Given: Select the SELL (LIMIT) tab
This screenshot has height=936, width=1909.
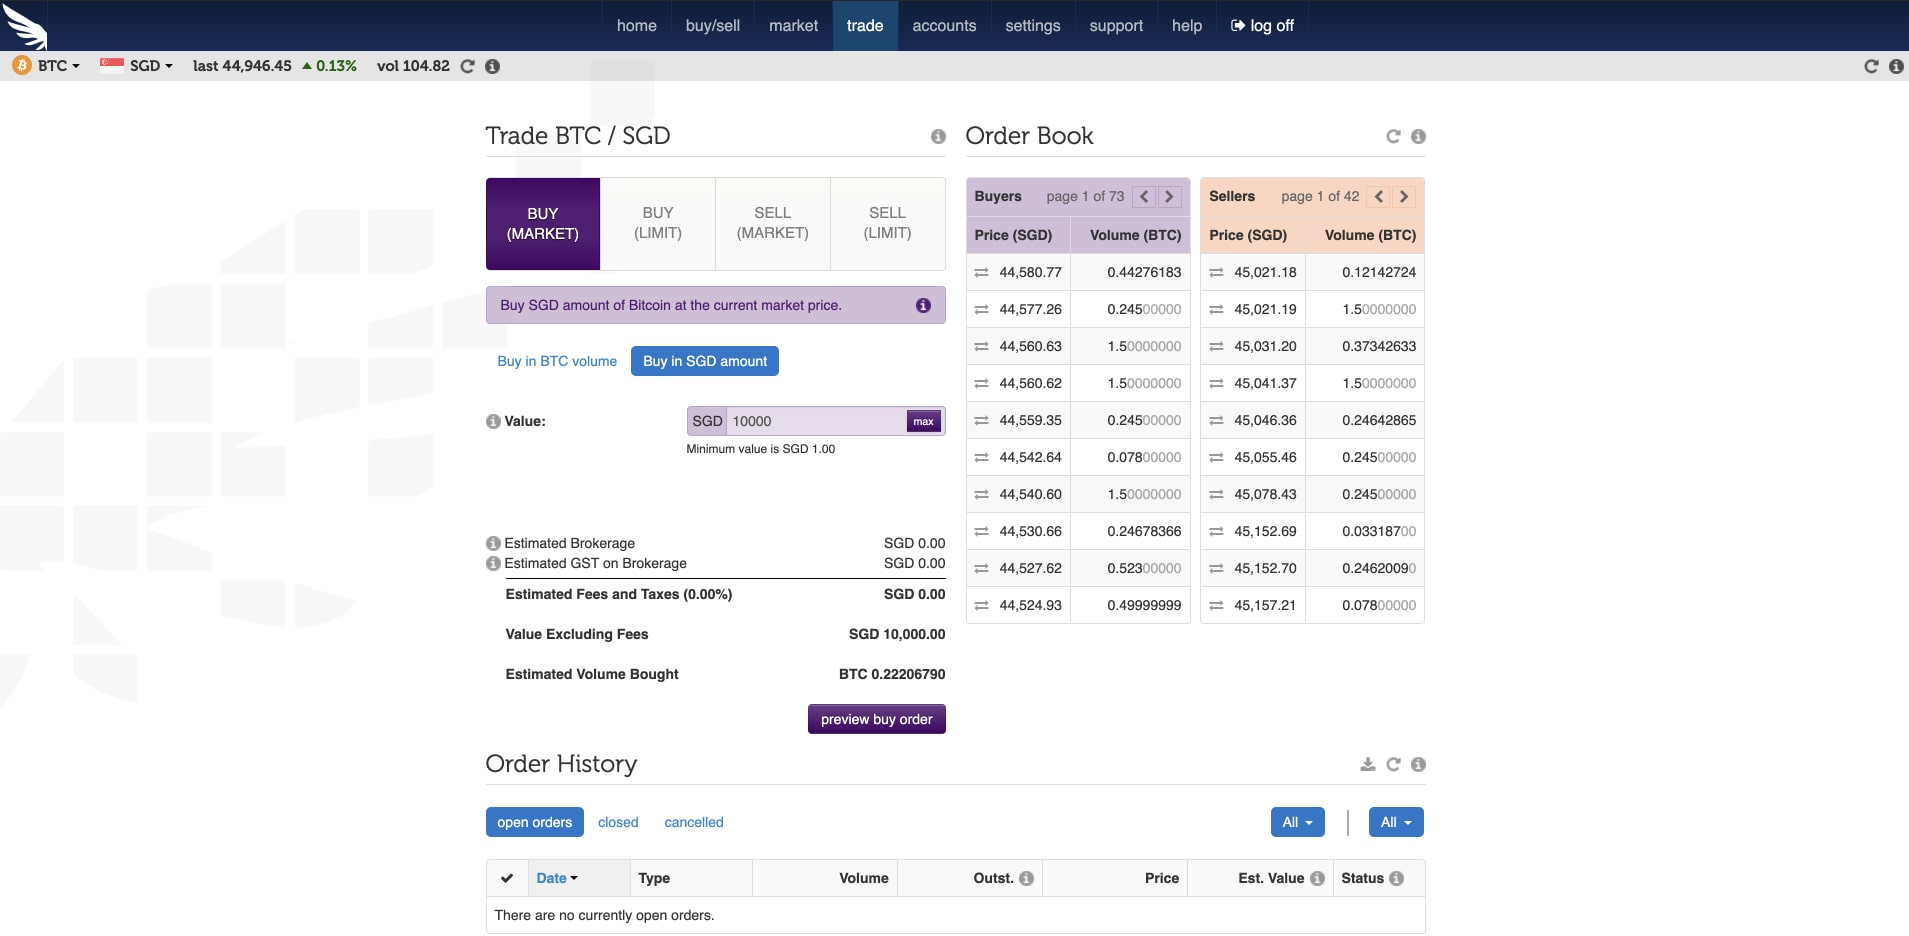Looking at the screenshot, I should coord(888,224).
